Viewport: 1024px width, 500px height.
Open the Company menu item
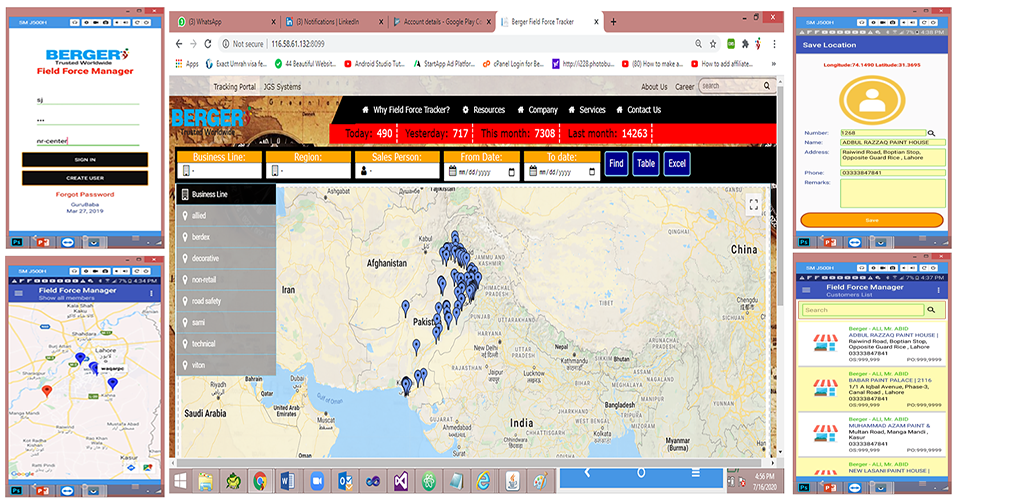[x=537, y=110]
